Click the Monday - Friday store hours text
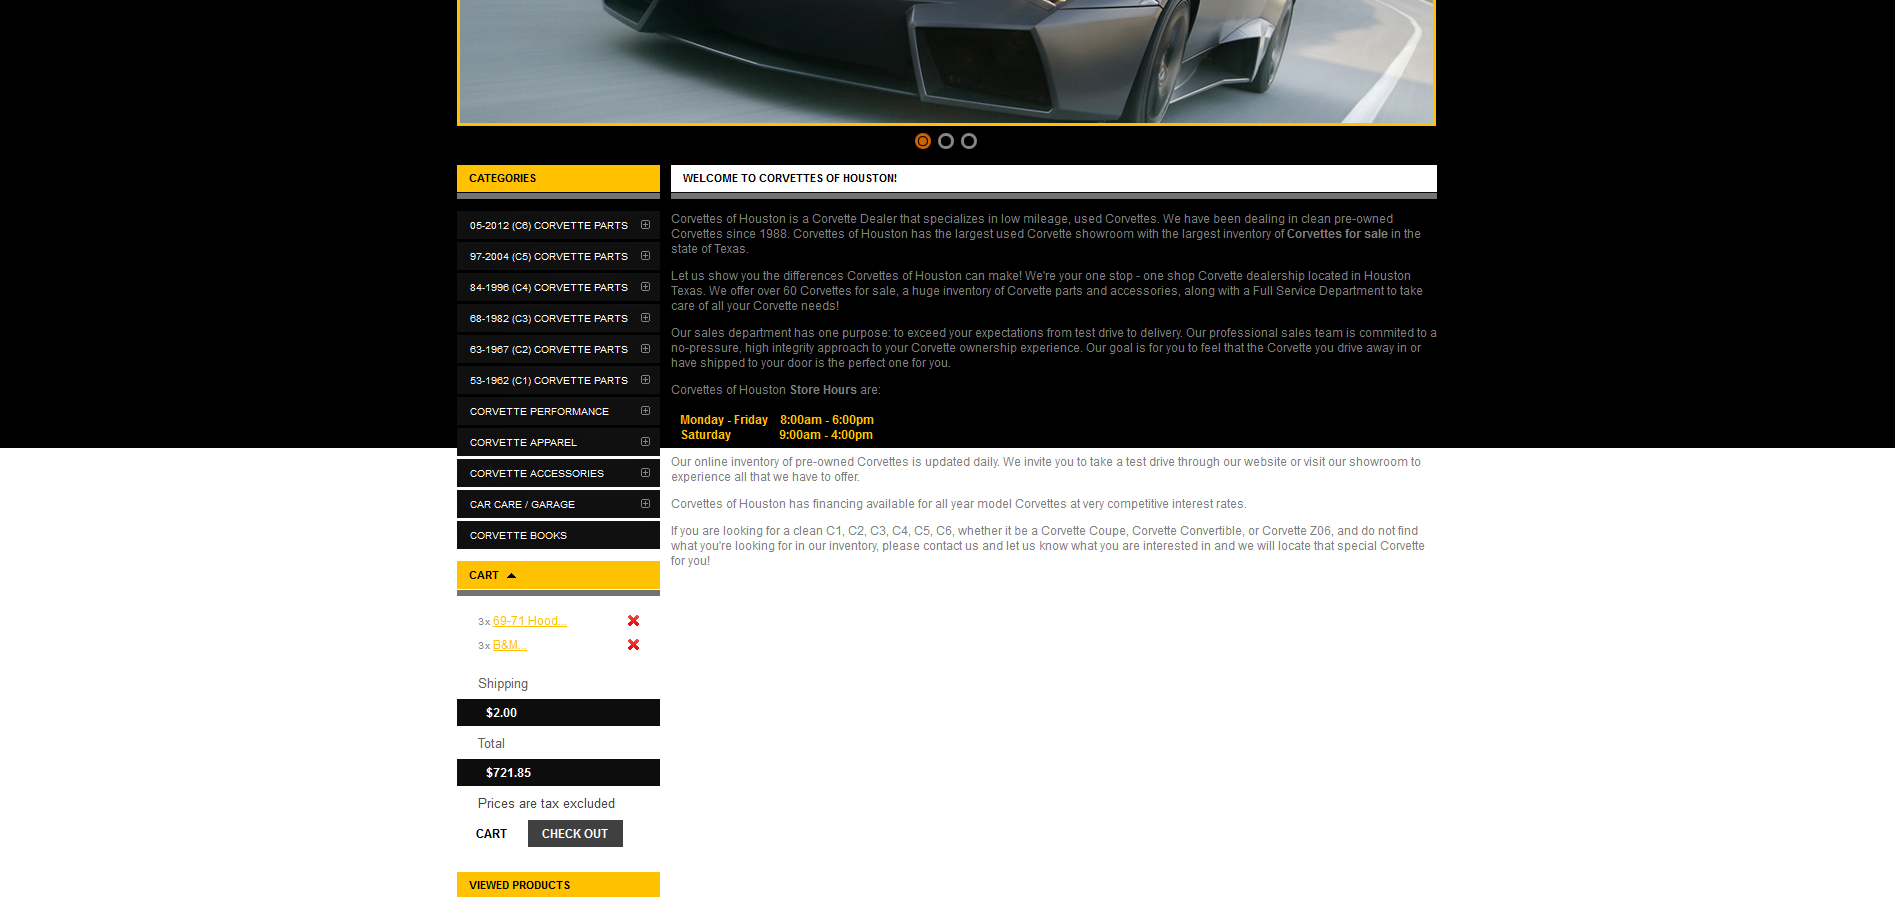Screen dimensions: 1895x897 777,420
